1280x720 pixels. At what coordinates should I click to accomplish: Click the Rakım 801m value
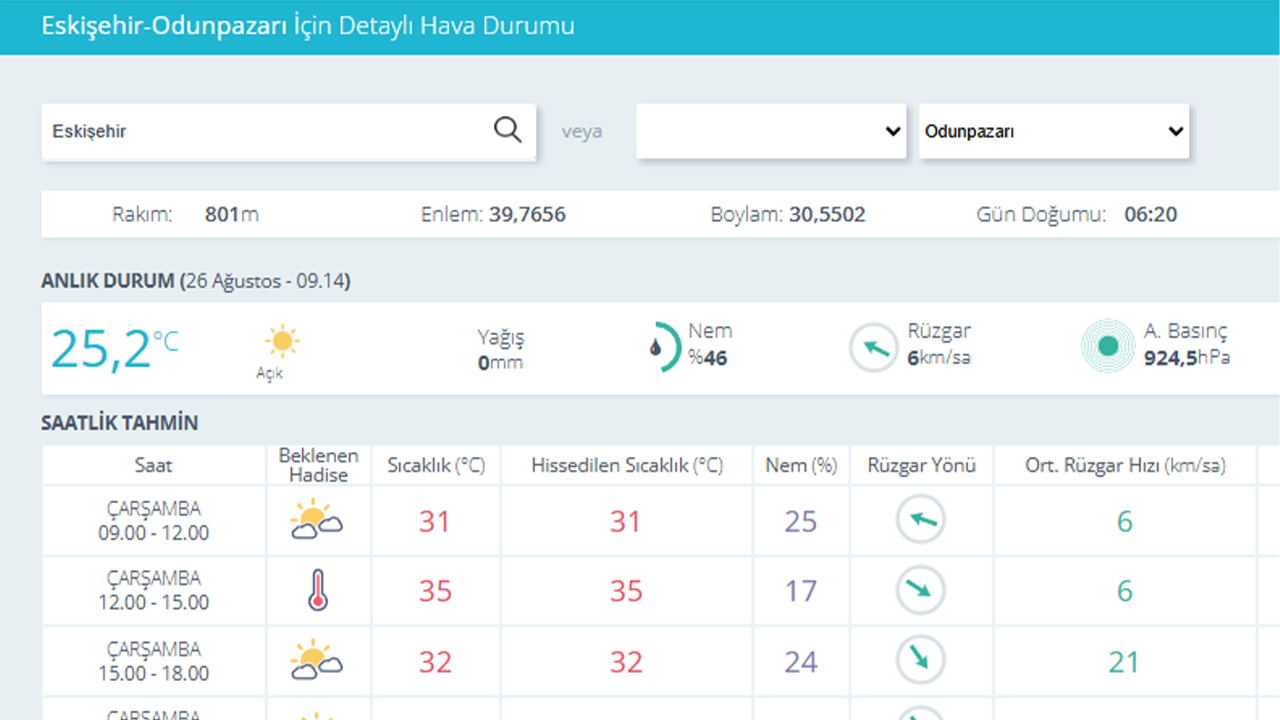[232, 214]
